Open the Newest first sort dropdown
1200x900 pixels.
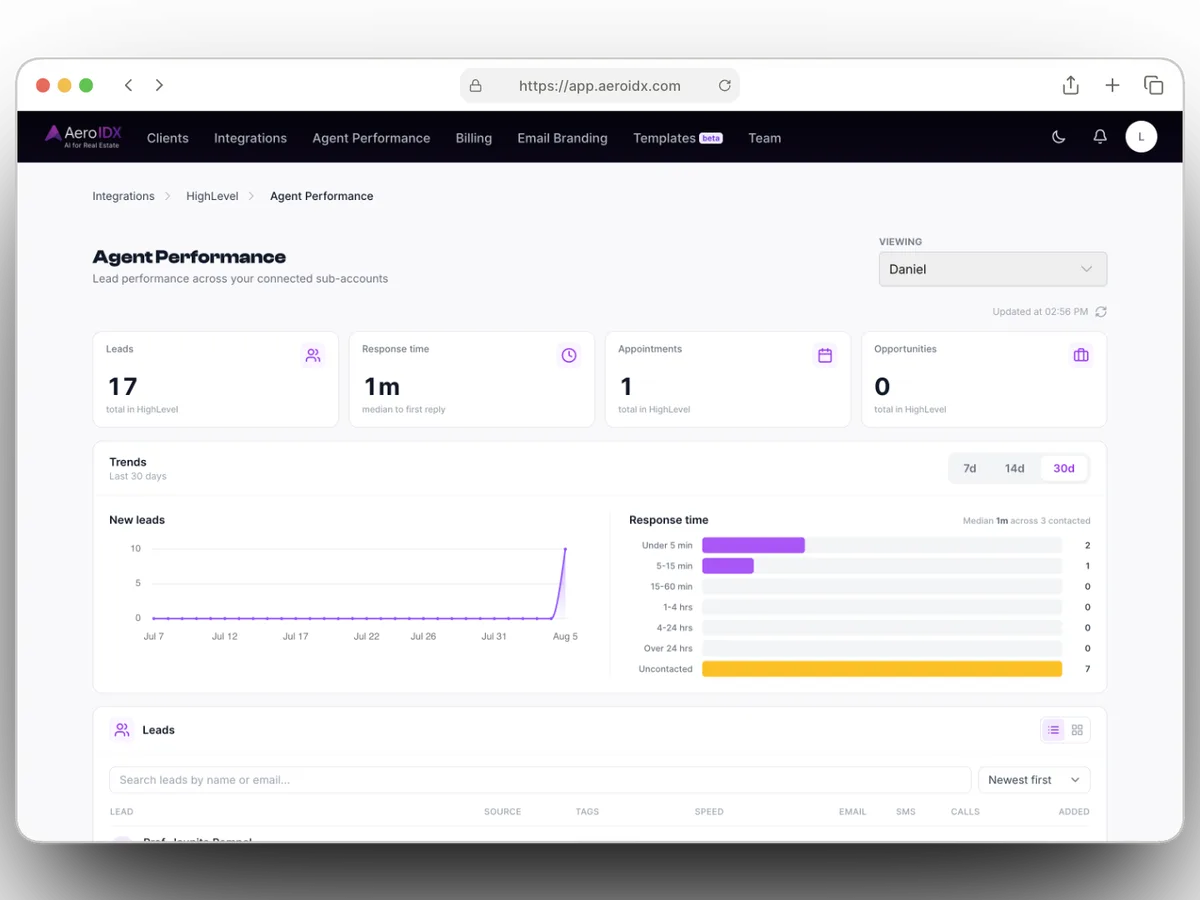click(1034, 780)
